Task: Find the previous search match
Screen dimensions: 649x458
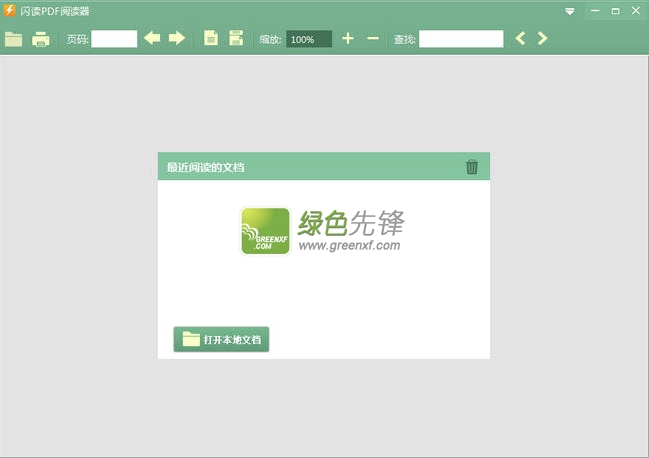Action: [x=520, y=38]
